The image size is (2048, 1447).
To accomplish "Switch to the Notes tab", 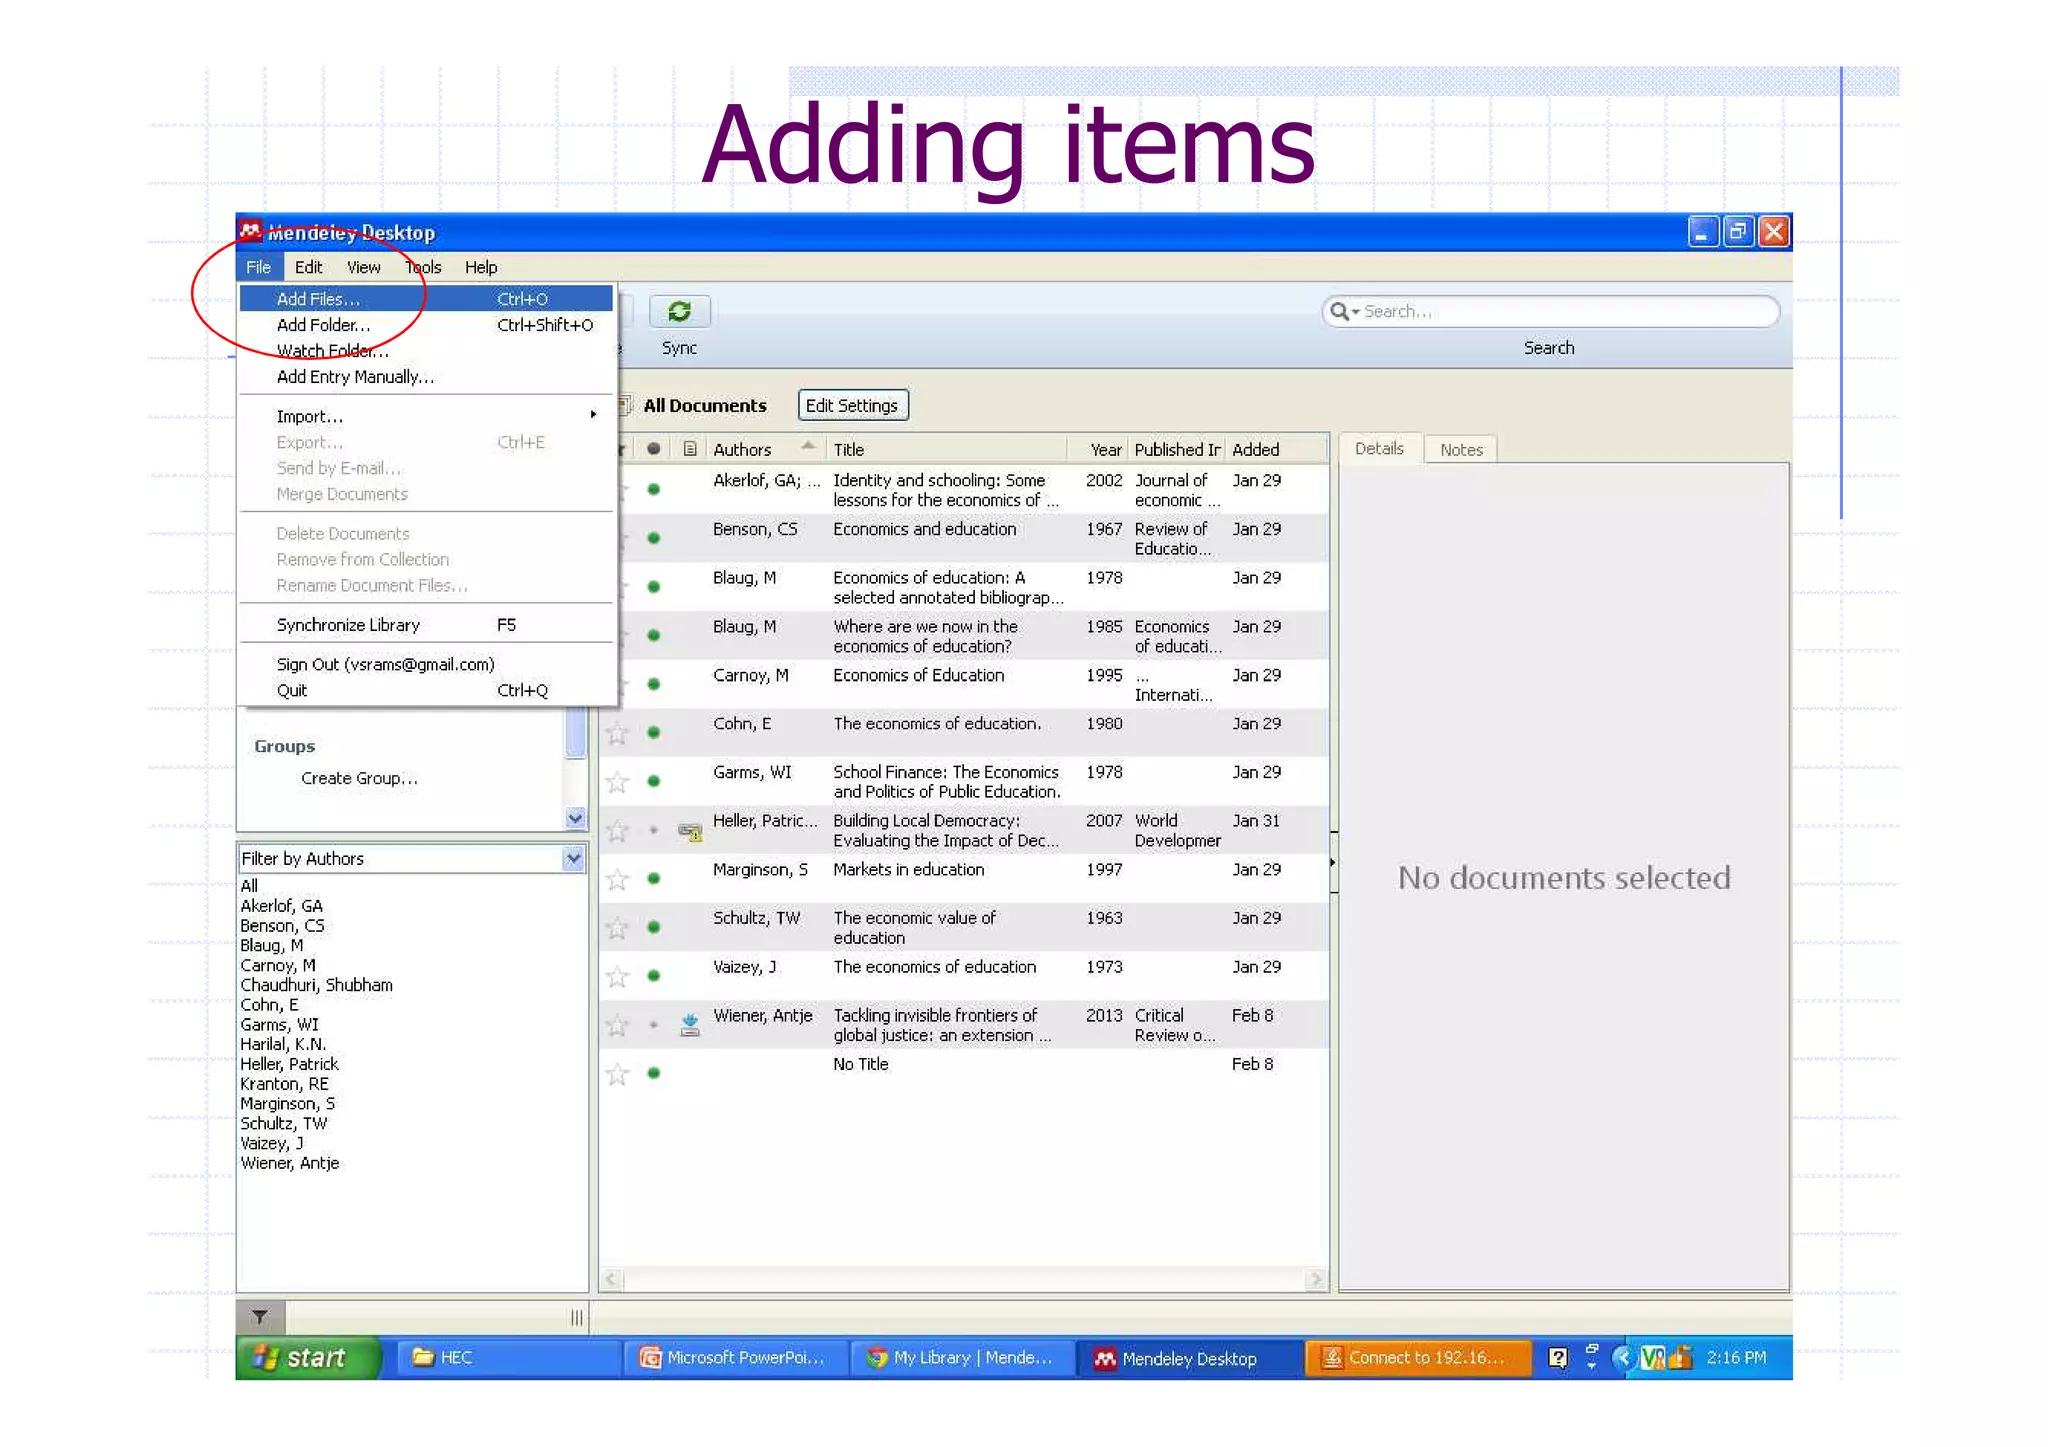I will pos(1461,450).
